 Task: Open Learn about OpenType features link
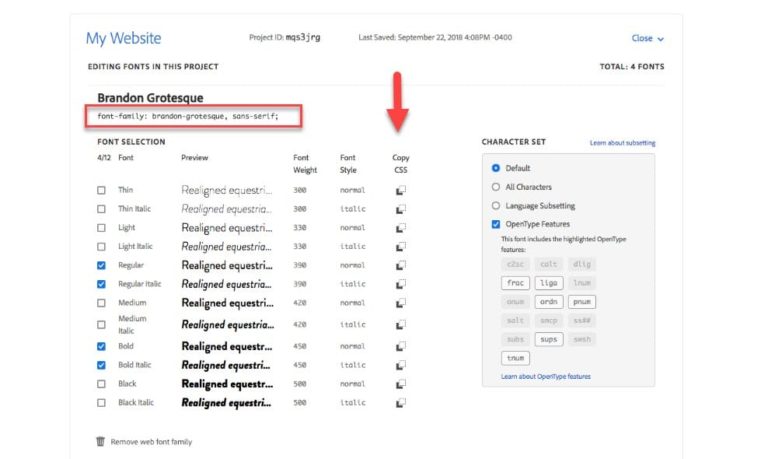pos(546,377)
